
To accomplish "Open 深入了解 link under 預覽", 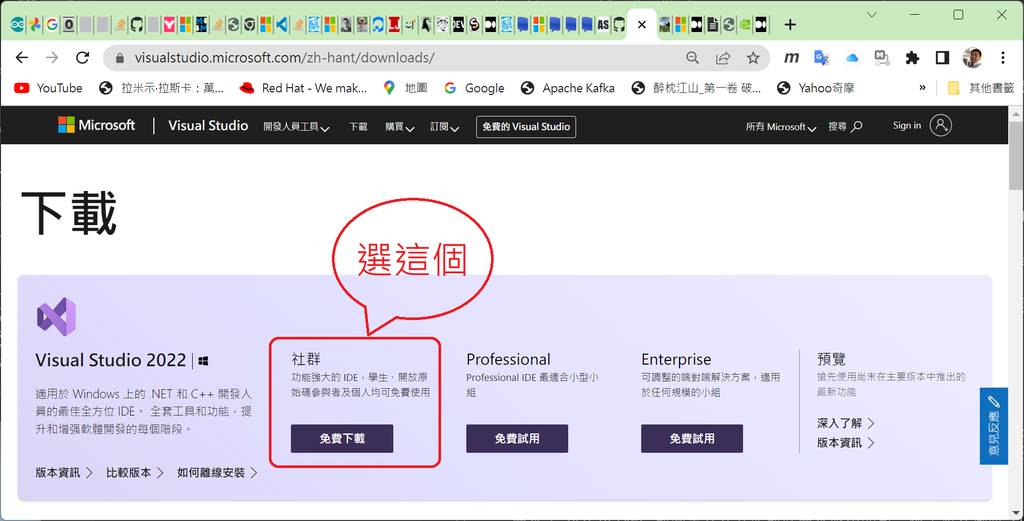I will tap(846, 423).
